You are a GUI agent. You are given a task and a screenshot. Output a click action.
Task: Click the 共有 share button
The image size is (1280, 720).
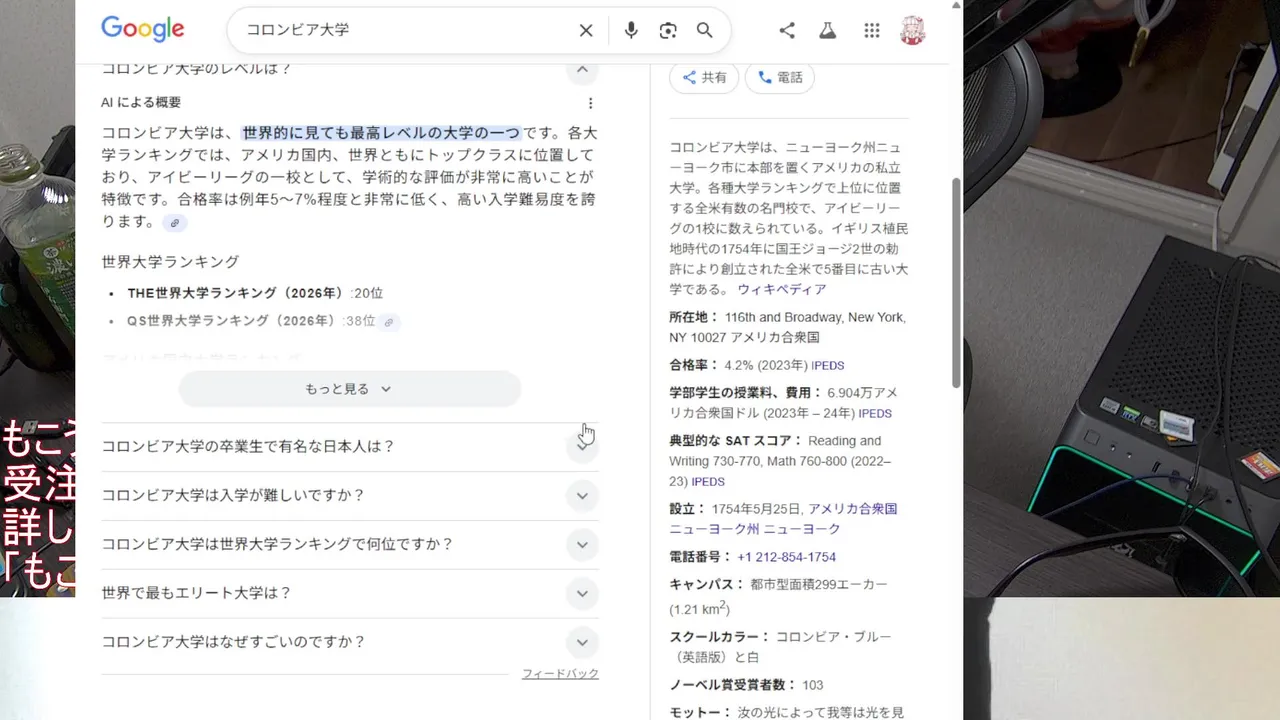click(x=705, y=77)
